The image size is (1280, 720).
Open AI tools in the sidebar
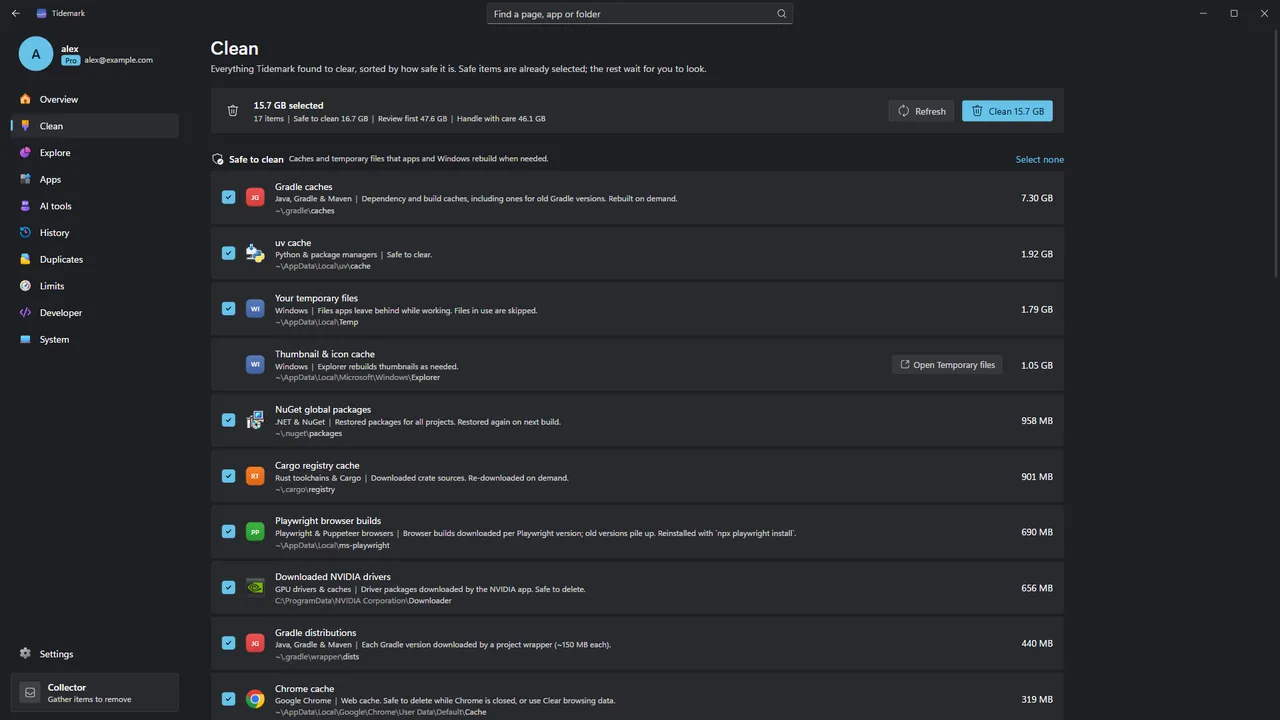coord(95,206)
